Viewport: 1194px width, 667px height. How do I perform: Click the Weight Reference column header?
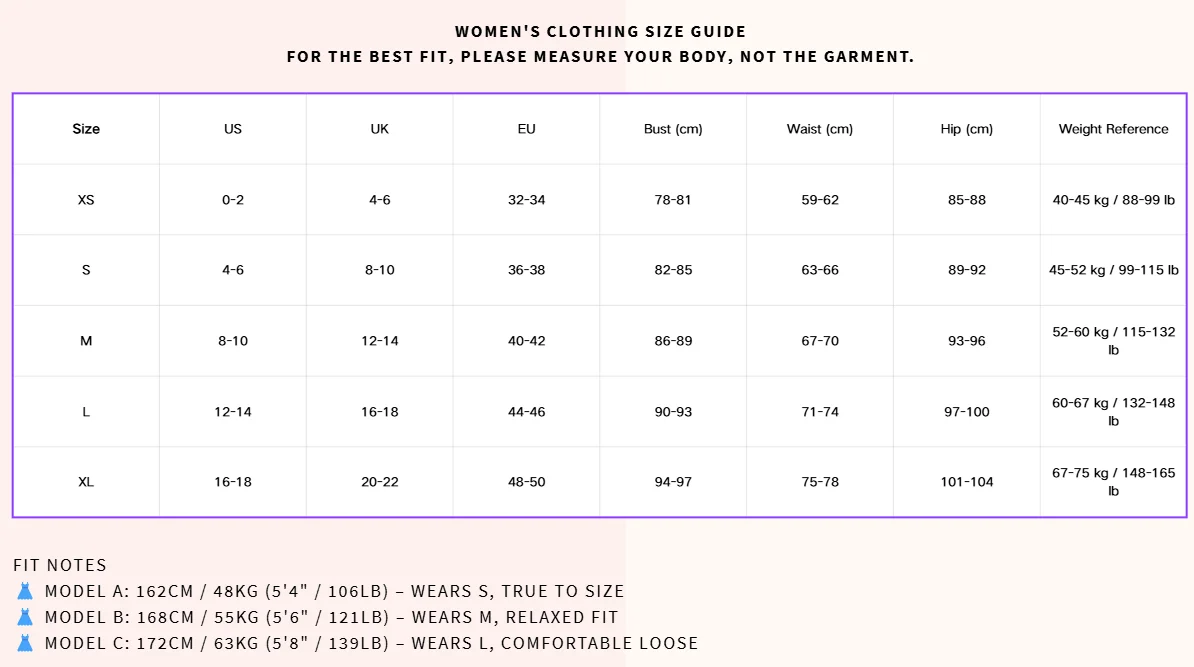click(1113, 129)
